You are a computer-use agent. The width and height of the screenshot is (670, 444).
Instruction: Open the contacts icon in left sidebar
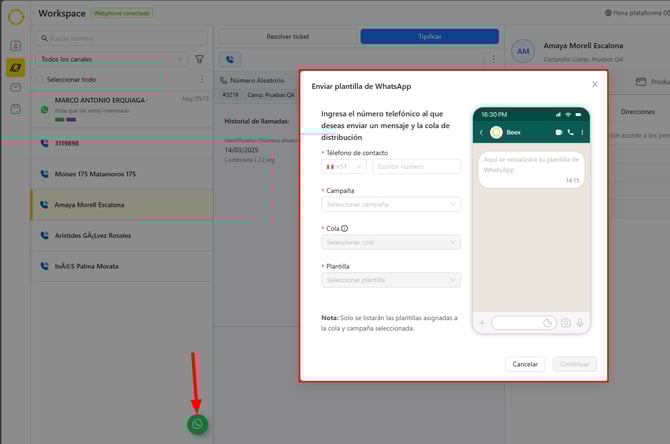click(16, 46)
